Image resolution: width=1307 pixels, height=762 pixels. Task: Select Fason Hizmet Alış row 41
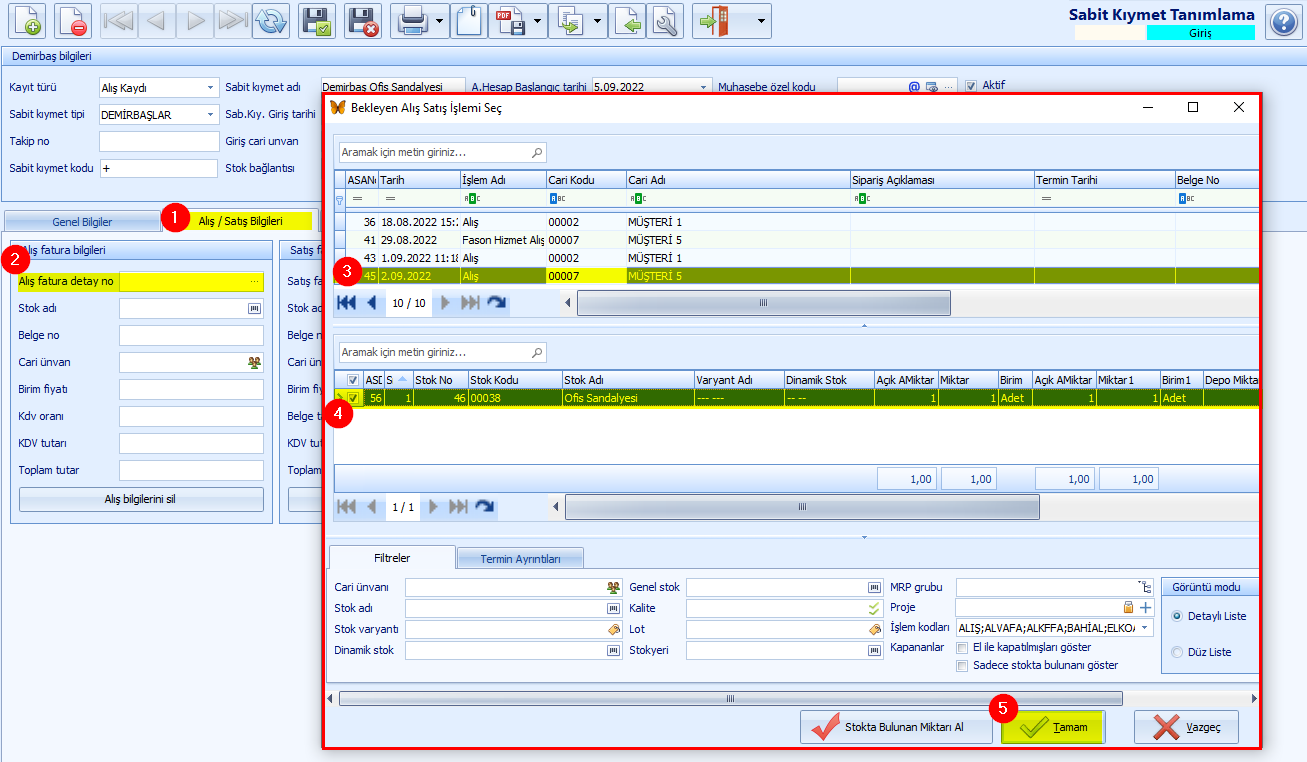(x=797, y=240)
